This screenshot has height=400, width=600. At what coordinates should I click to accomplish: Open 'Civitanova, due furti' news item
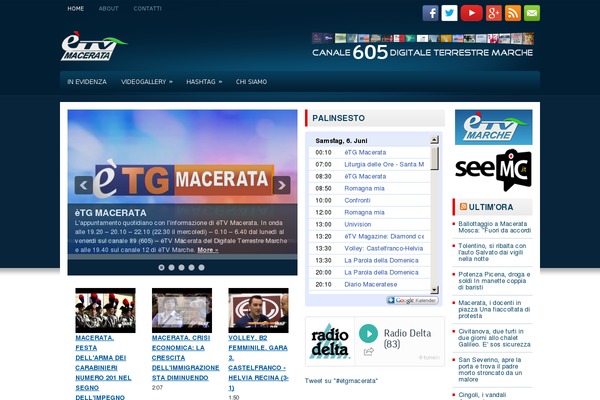494,338
